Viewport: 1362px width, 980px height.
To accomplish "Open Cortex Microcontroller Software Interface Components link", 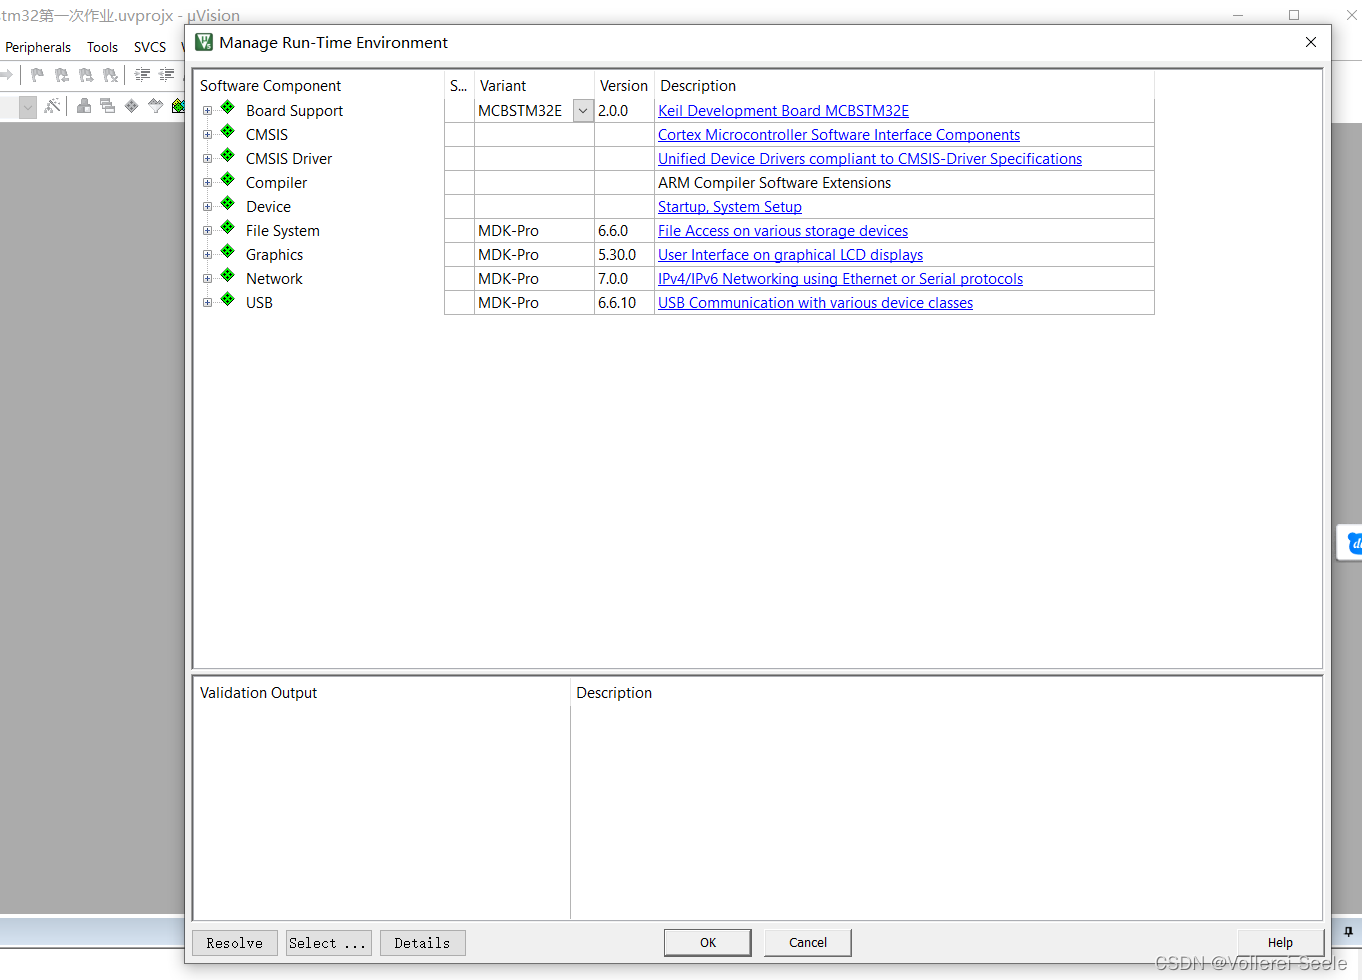I will tap(839, 135).
